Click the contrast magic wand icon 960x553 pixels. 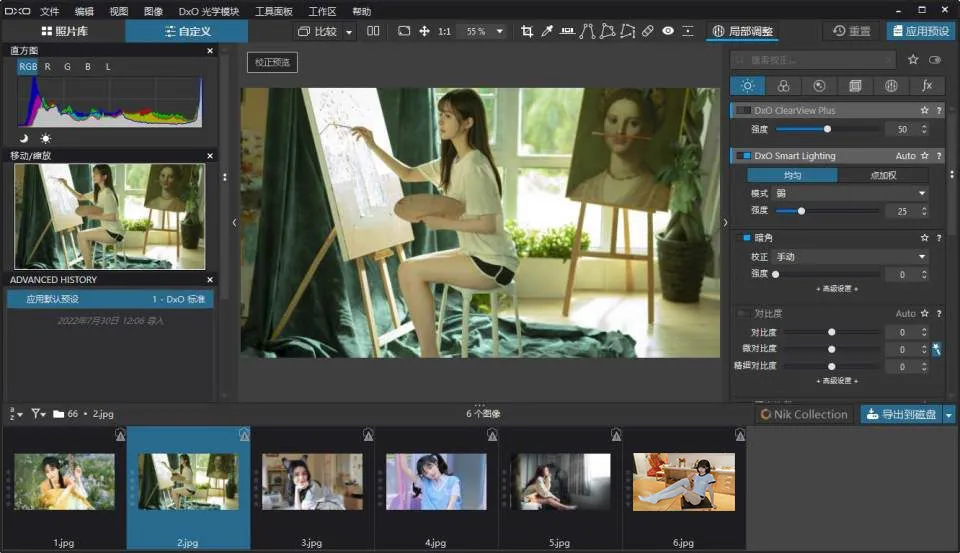pos(937,349)
